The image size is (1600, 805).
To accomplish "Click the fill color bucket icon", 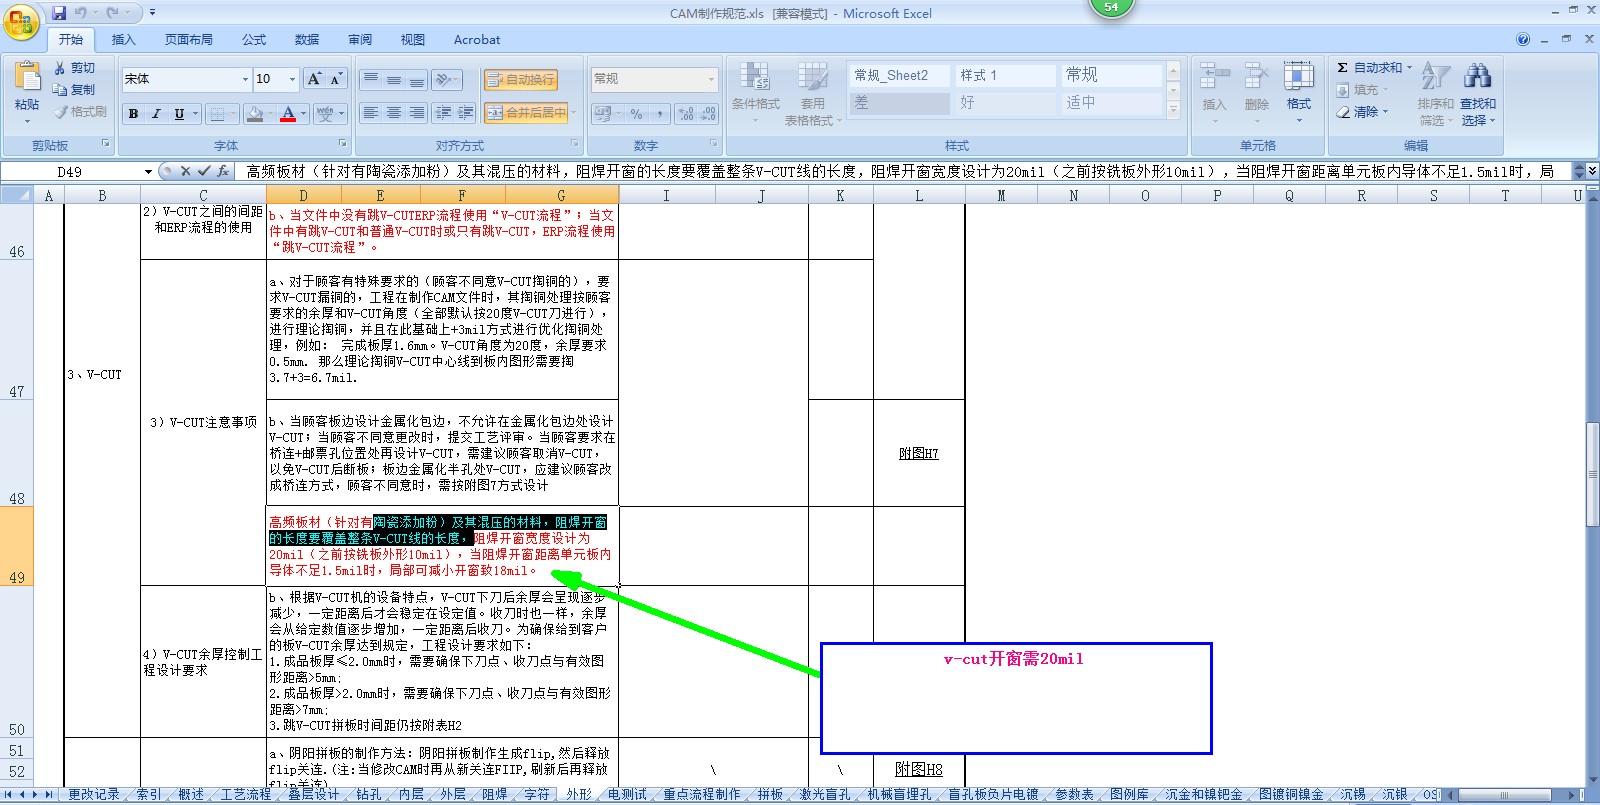I will click(x=255, y=114).
